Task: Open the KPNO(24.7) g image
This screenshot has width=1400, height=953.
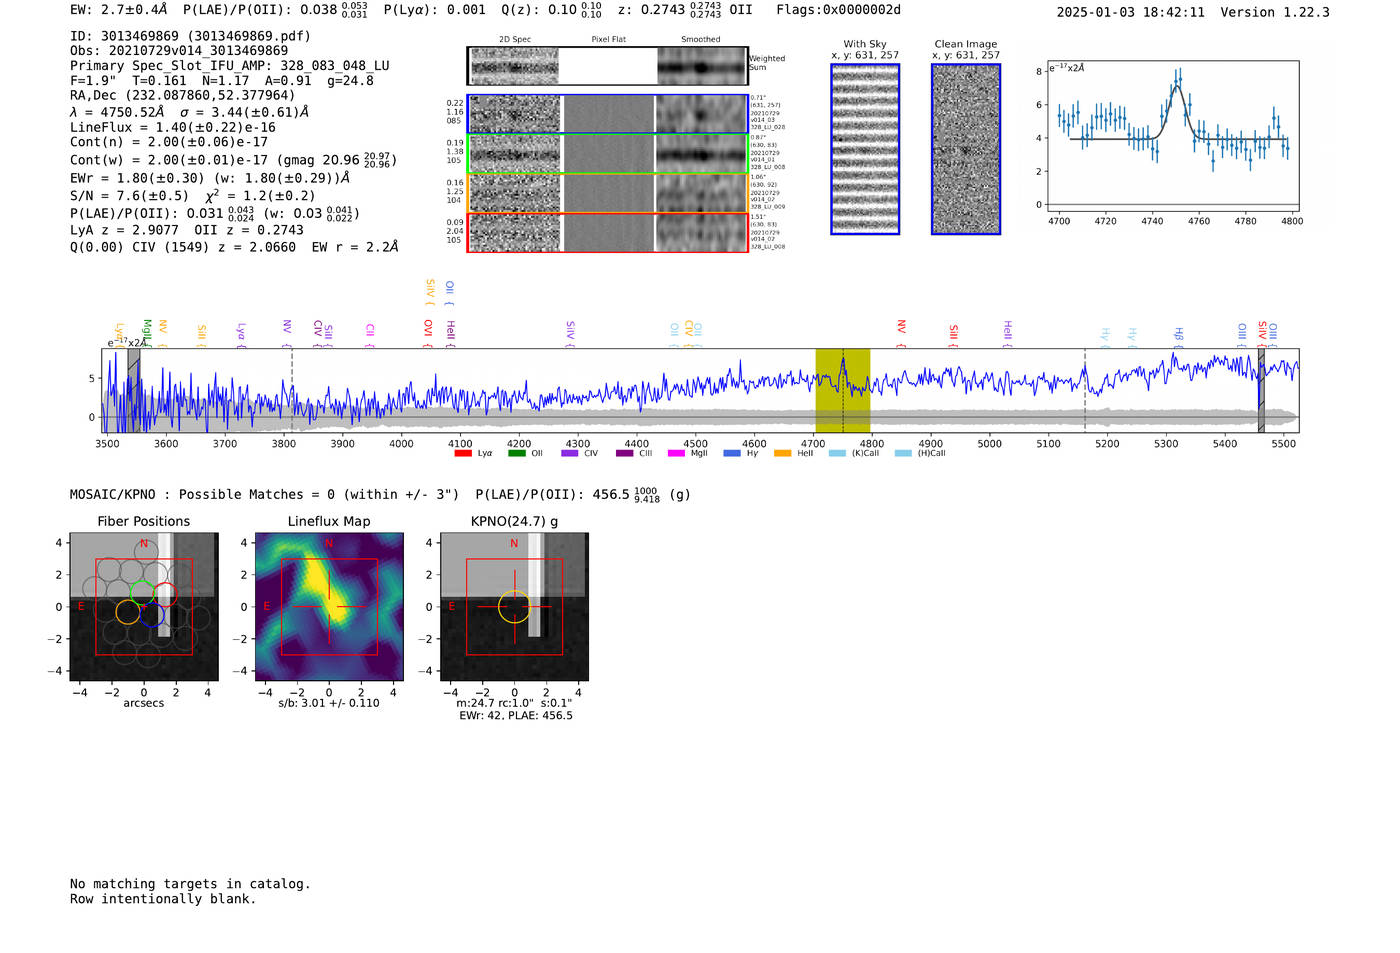Action: [x=514, y=607]
